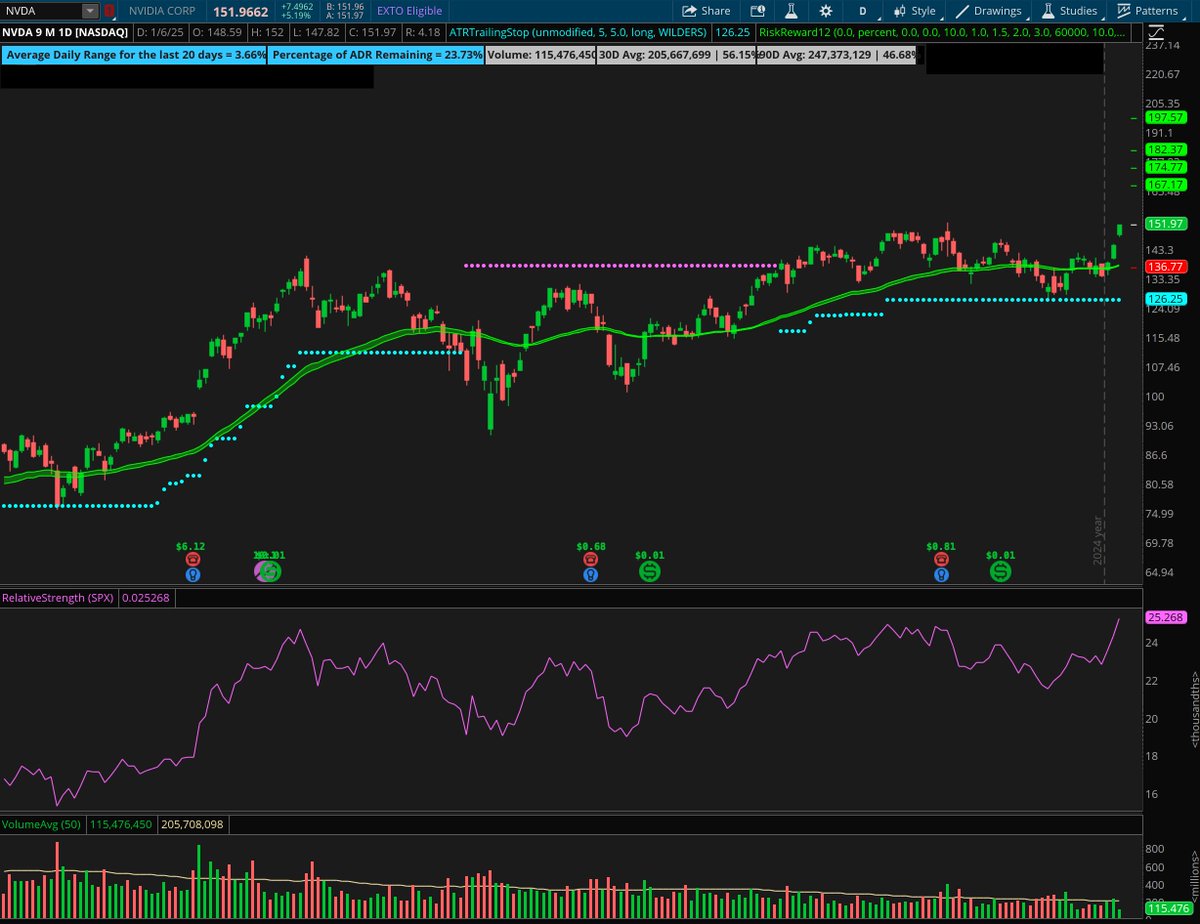
Task: Click the cyan 126.25 trailing stop bubble
Action: [1165, 299]
